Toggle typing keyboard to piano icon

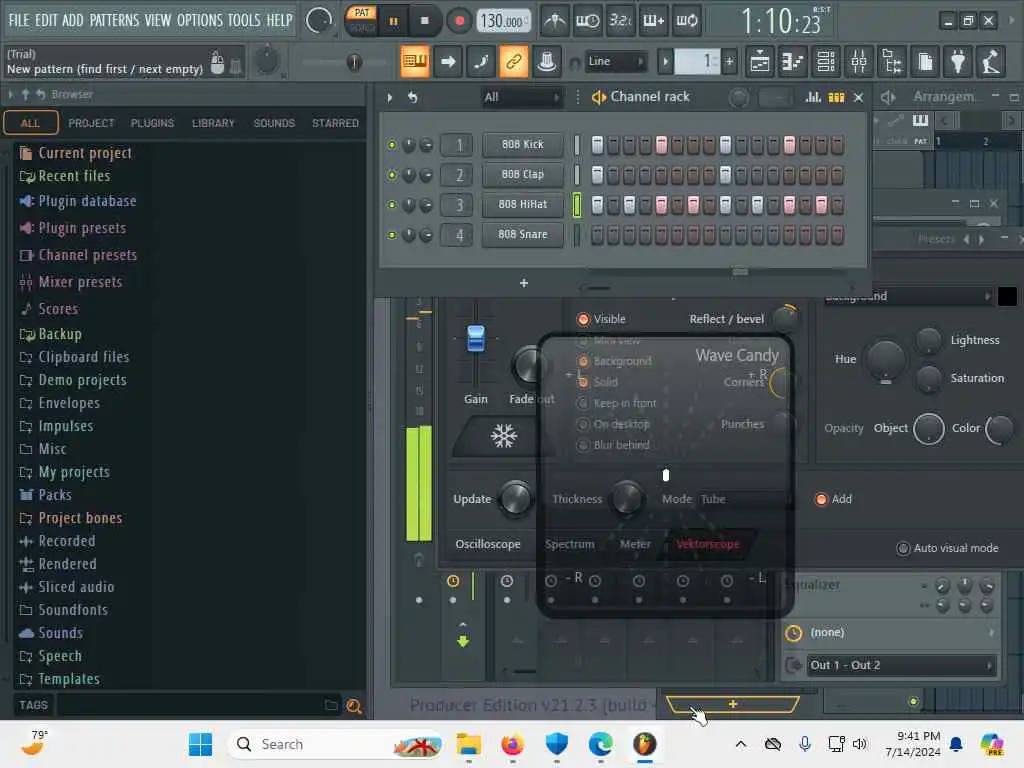tap(414, 61)
